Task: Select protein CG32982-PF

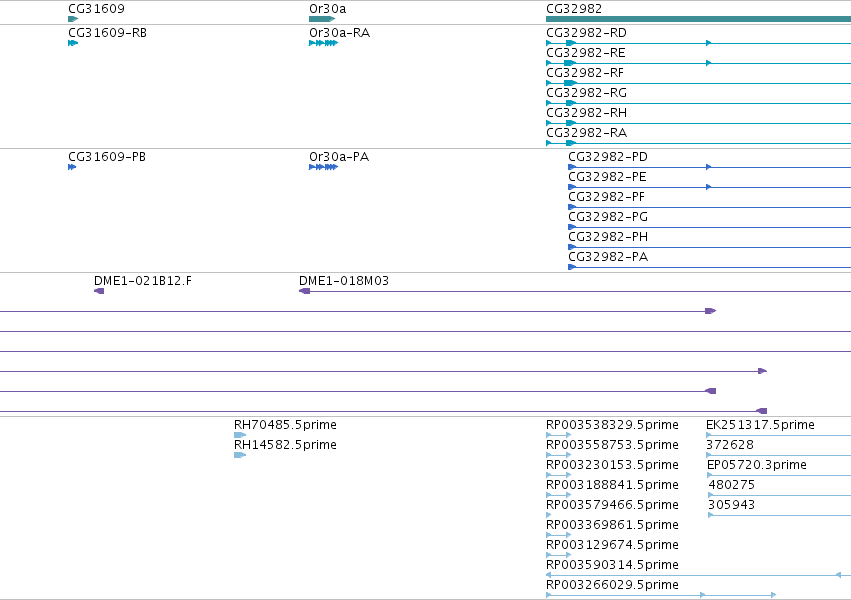Action: pyautogui.click(x=607, y=197)
